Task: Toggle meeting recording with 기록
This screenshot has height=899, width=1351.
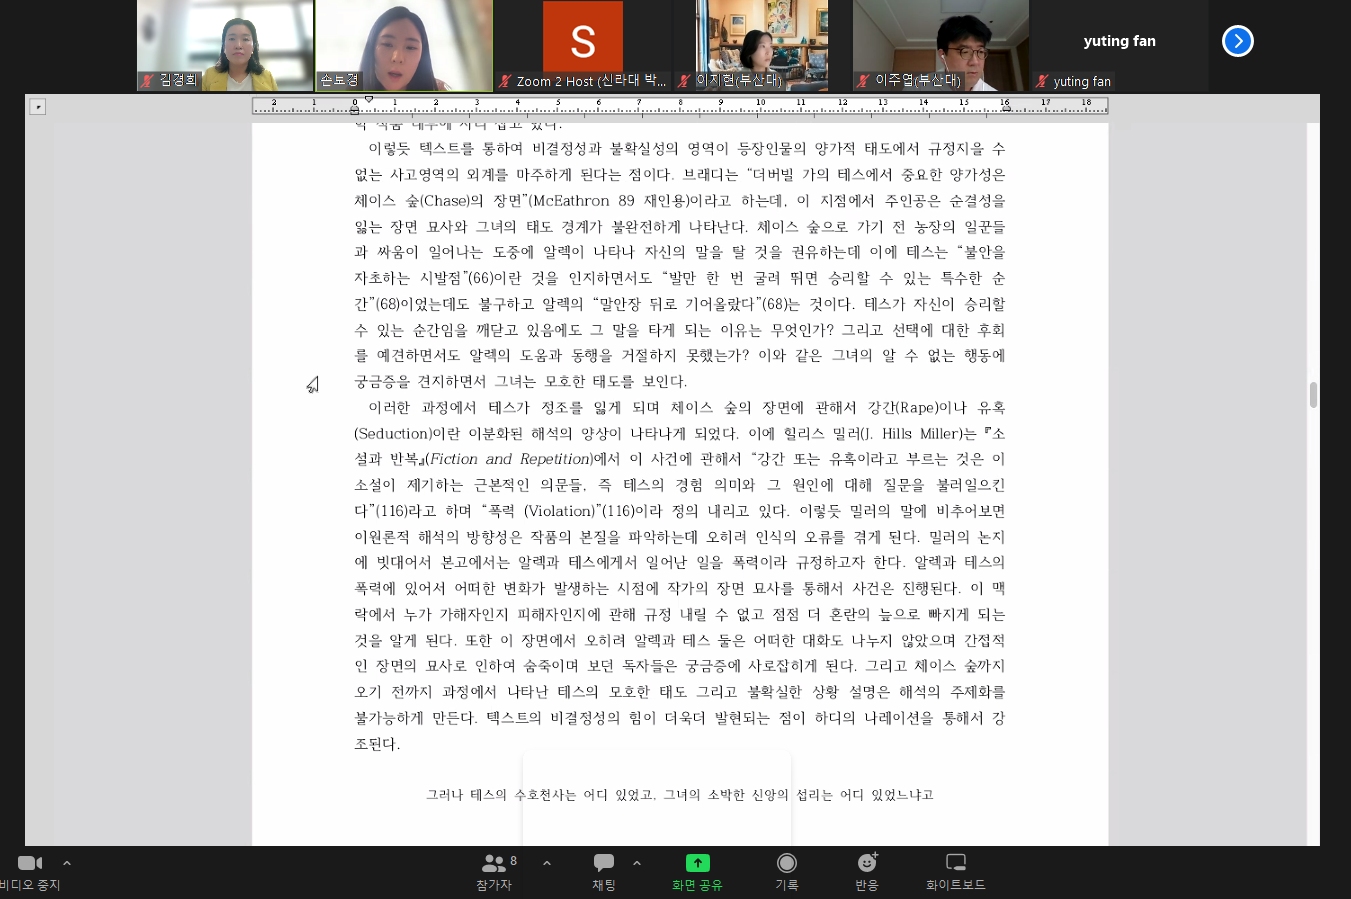Action: click(787, 871)
